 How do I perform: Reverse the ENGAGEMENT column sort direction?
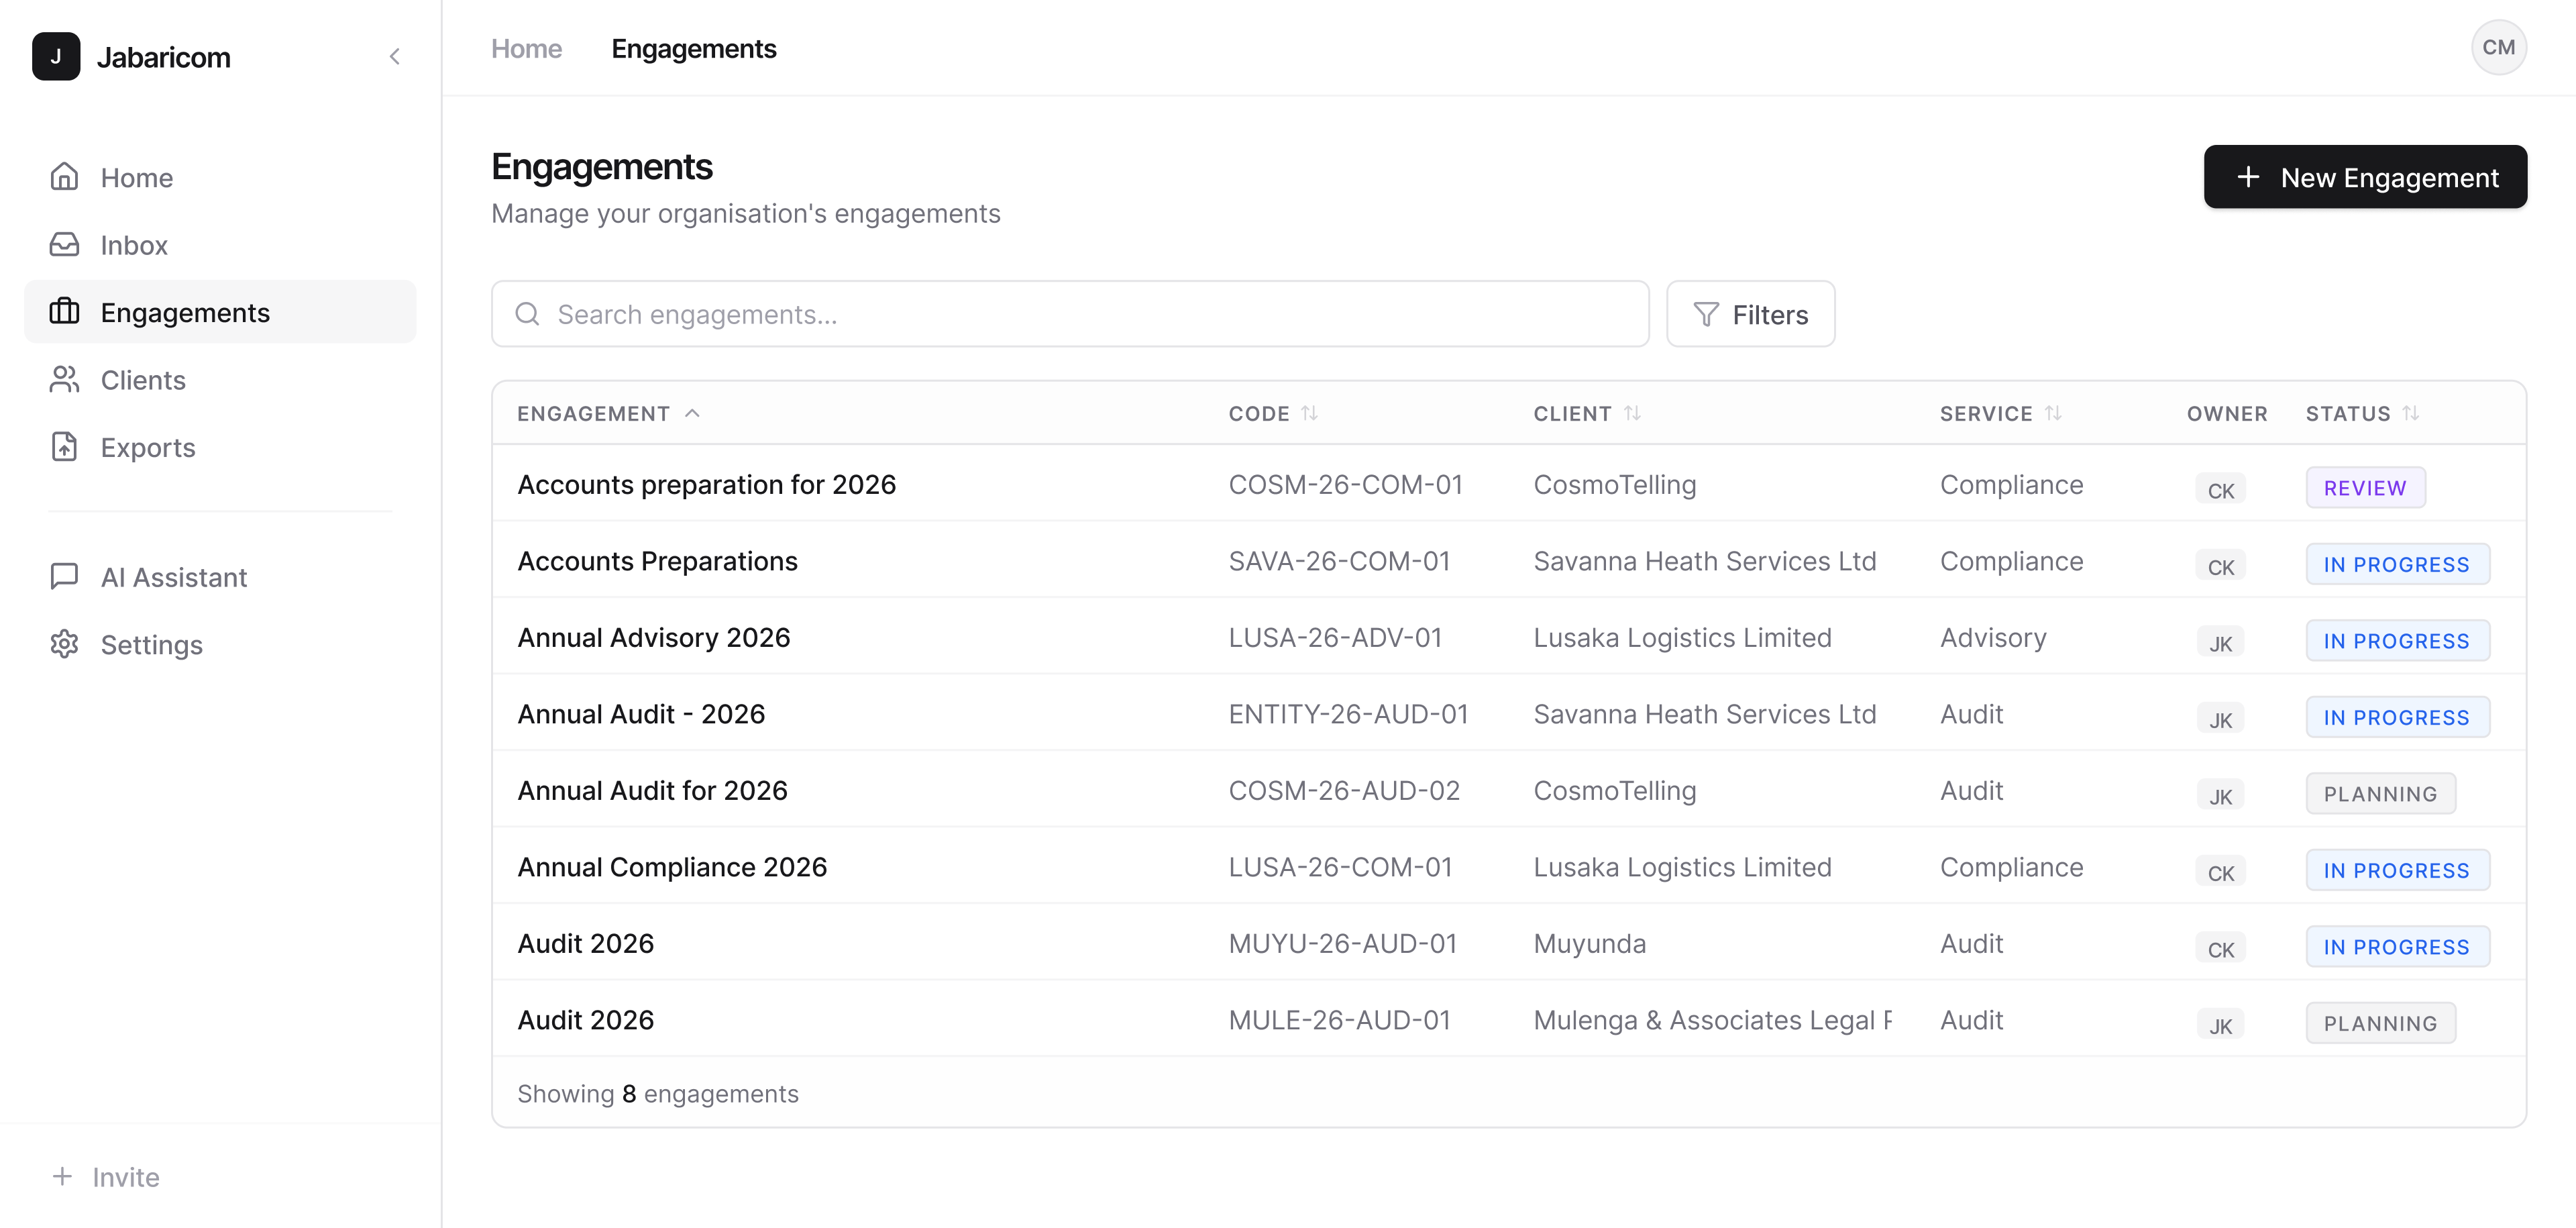click(693, 412)
